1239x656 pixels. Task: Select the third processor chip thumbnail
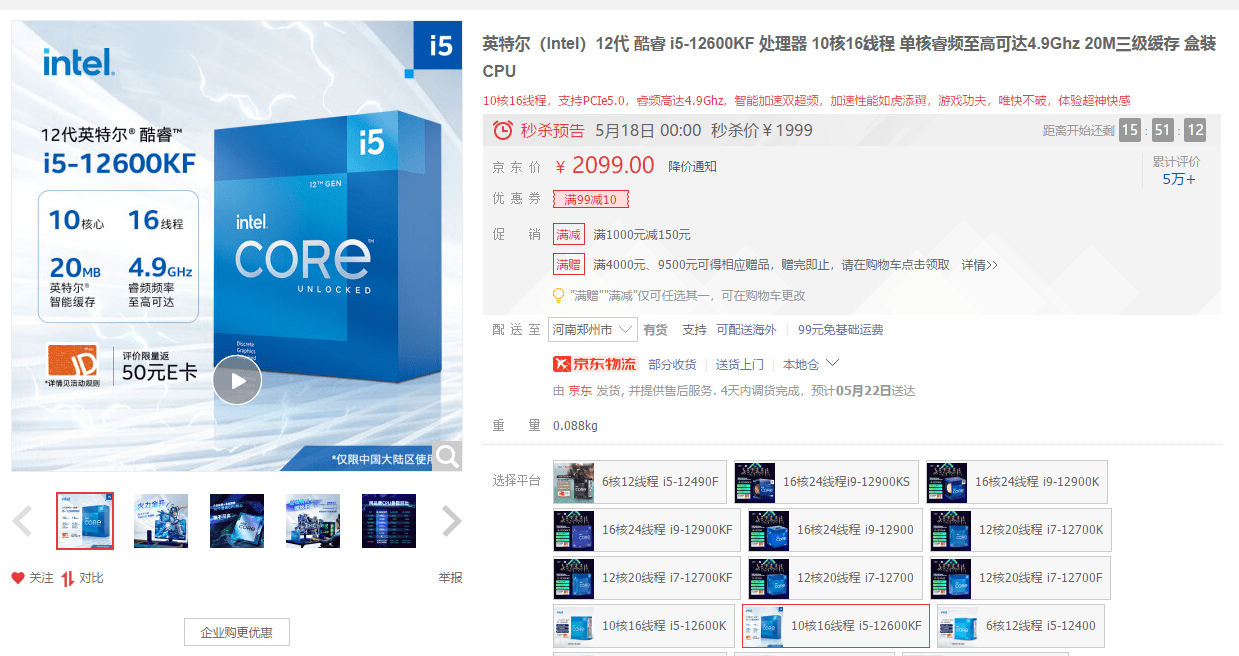click(x=237, y=521)
